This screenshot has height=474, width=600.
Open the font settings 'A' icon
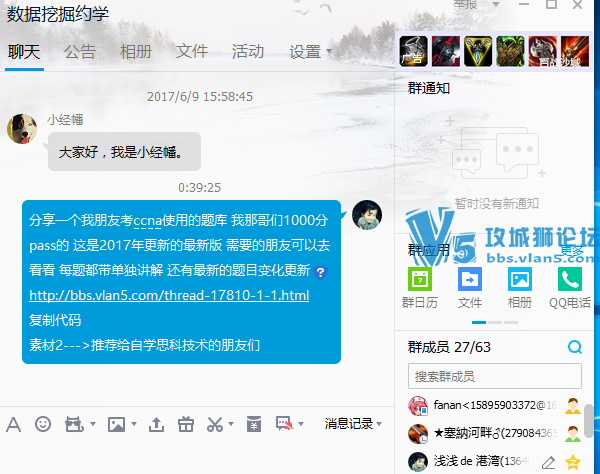click(13, 424)
